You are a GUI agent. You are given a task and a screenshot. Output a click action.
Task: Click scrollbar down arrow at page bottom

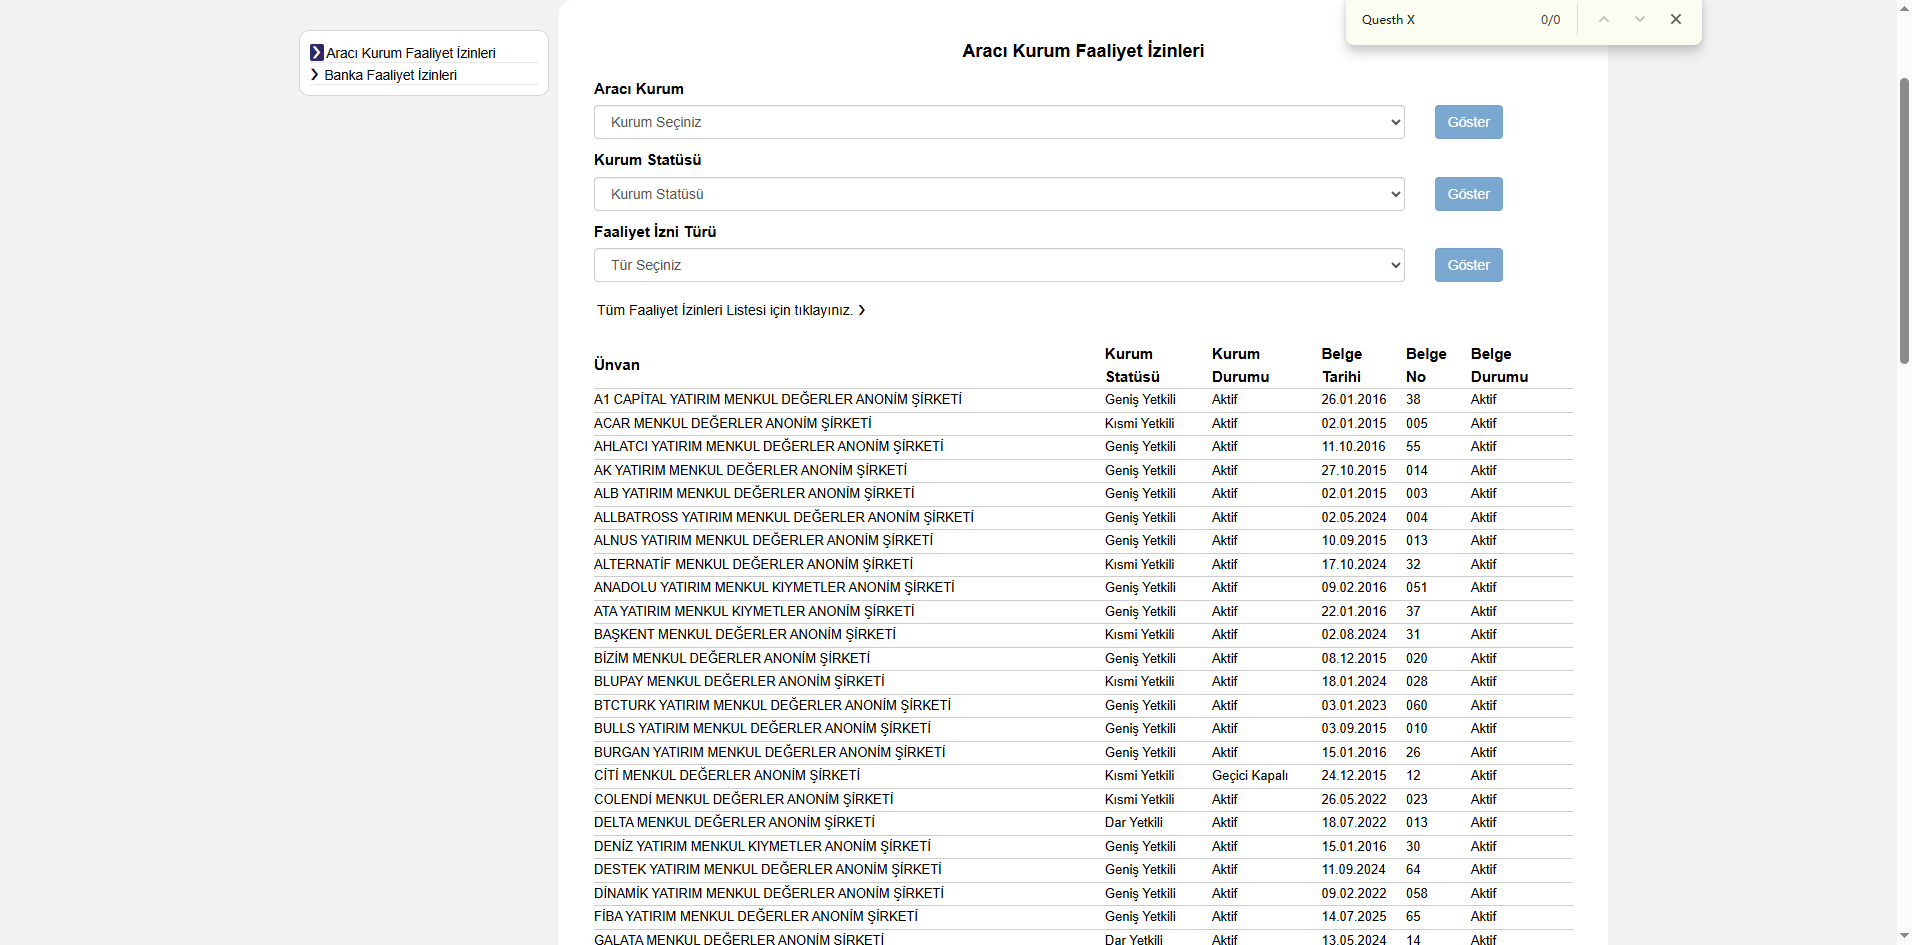tap(1904, 936)
